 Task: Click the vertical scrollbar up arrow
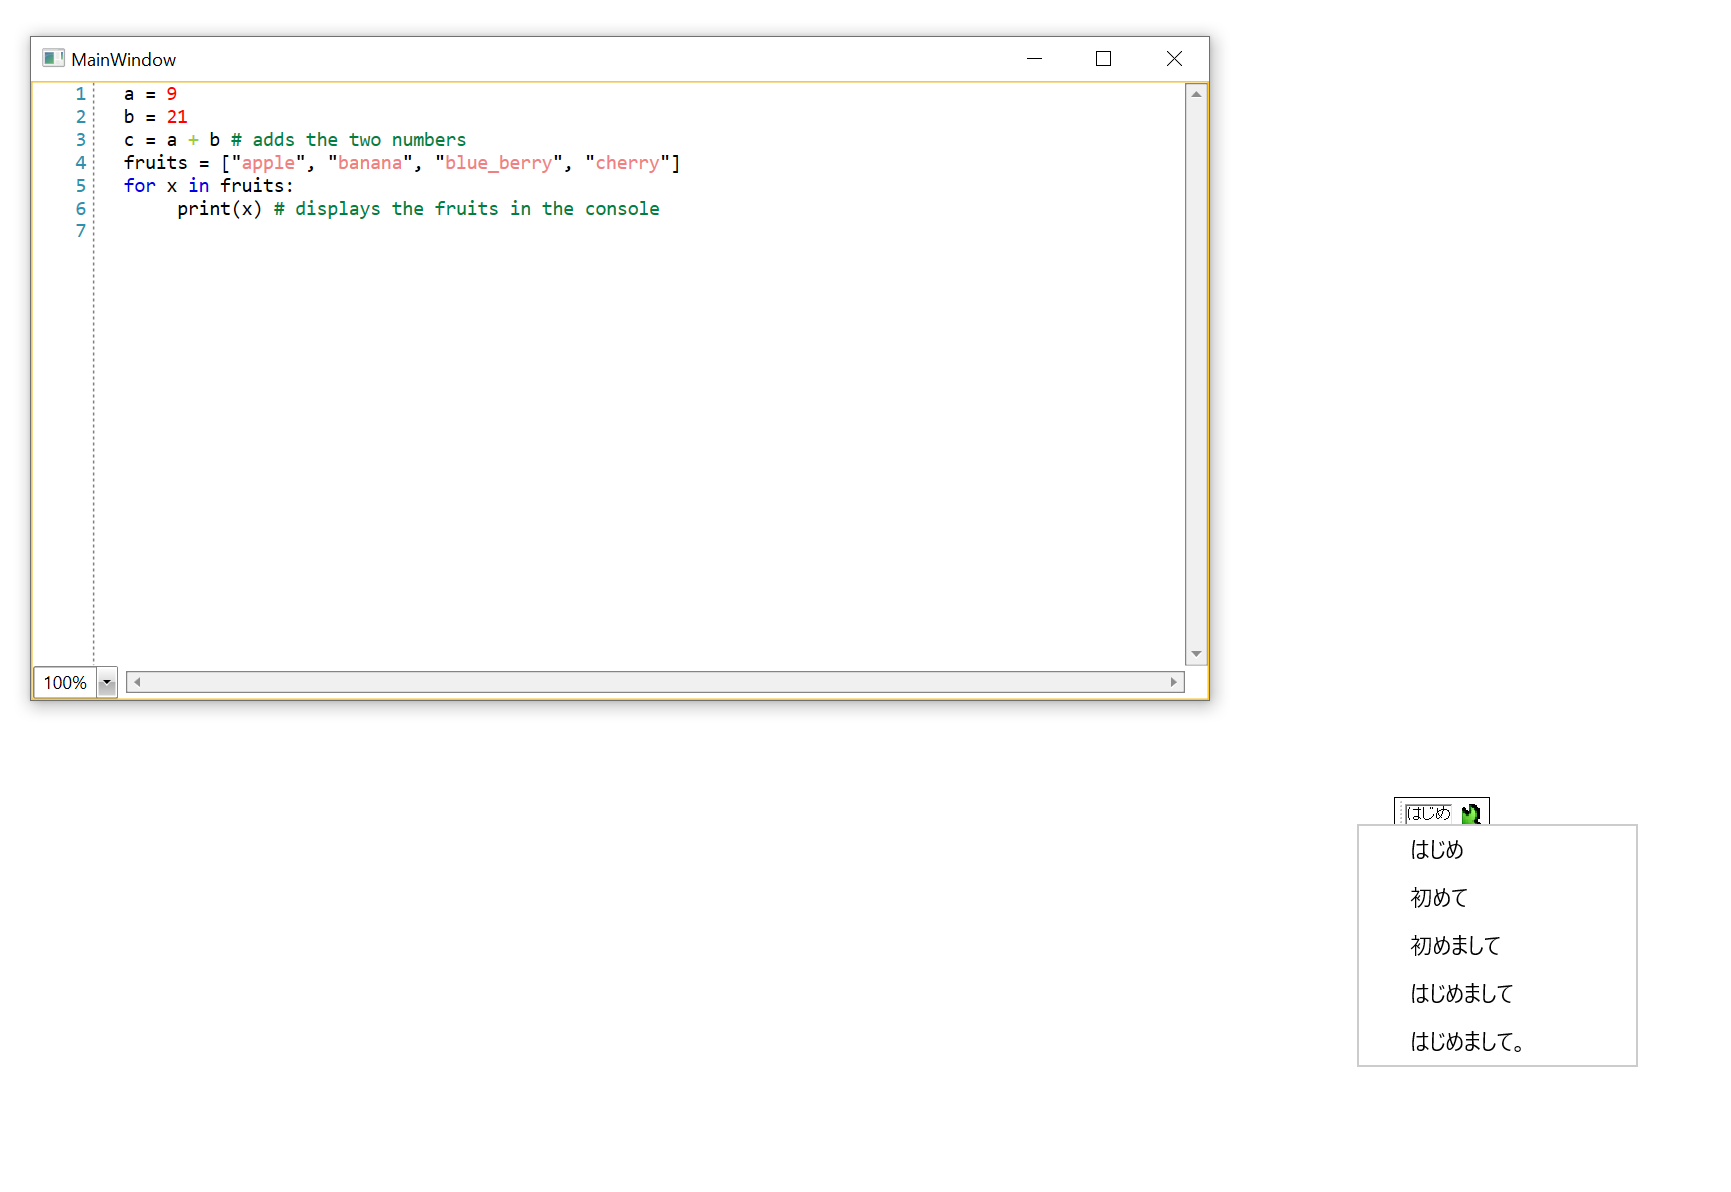pos(1196,94)
